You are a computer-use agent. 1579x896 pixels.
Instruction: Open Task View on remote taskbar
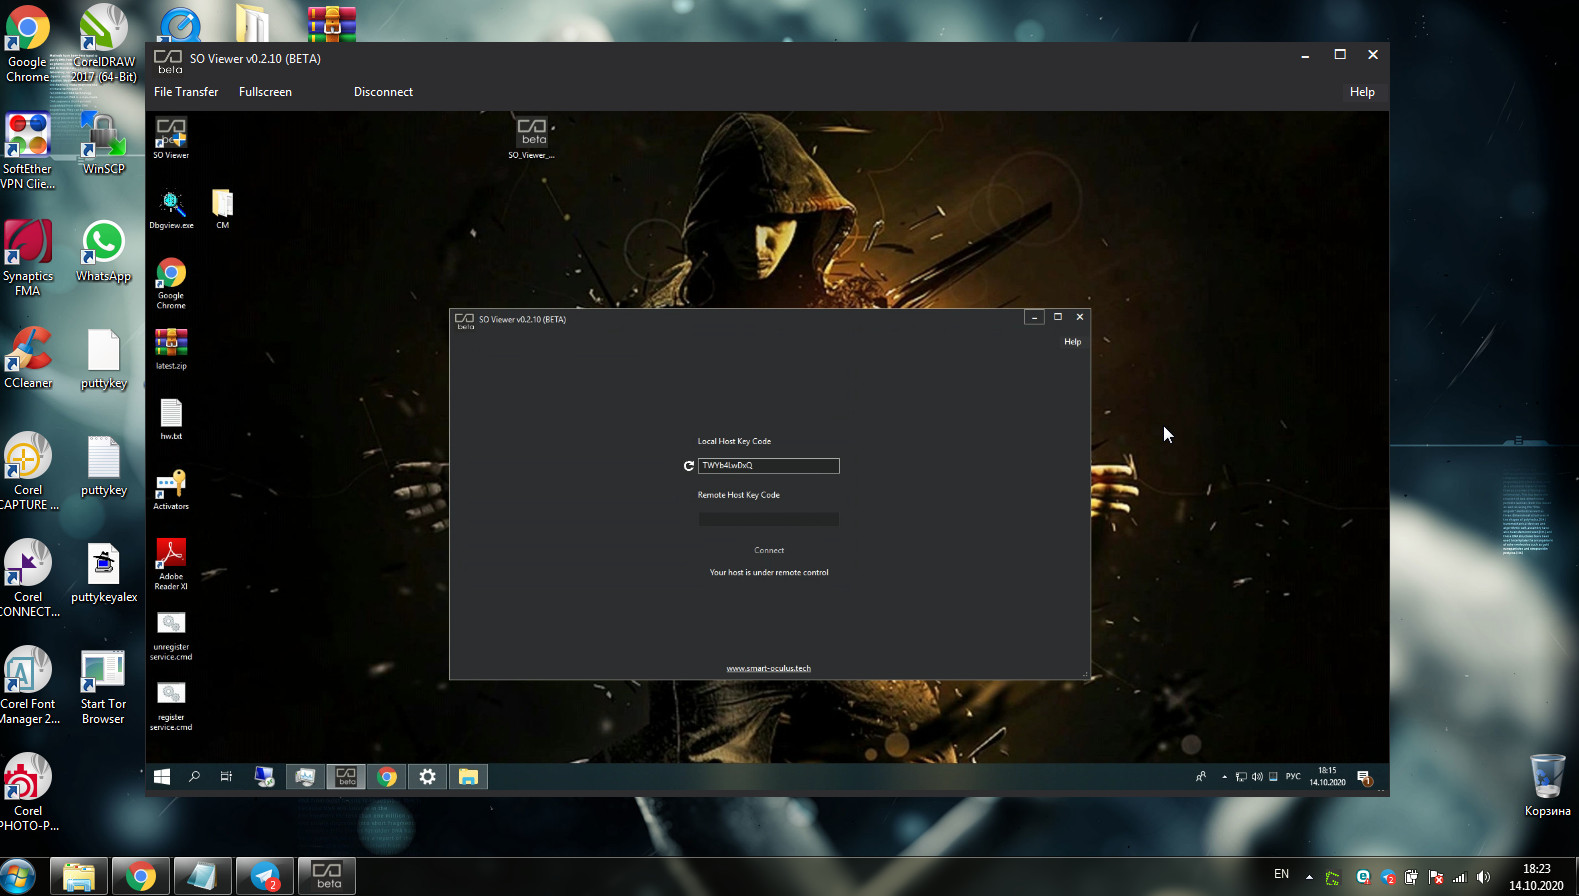pyautogui.click(x=226, y=777)
